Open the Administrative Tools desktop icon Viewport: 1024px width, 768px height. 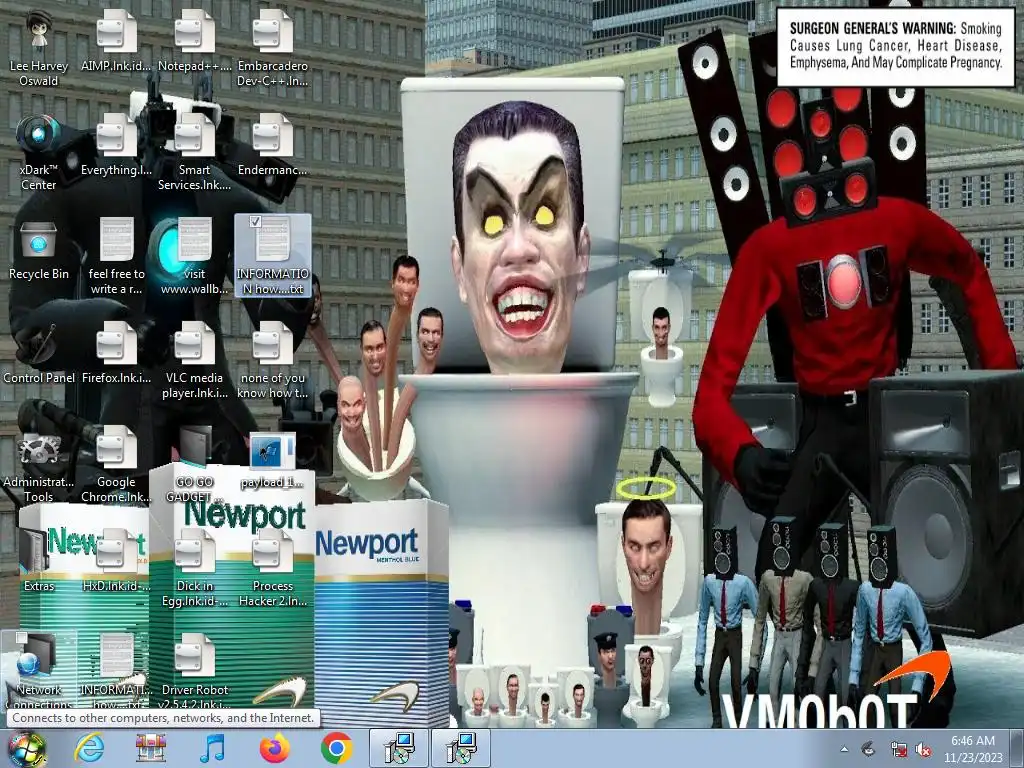point(39,466)
